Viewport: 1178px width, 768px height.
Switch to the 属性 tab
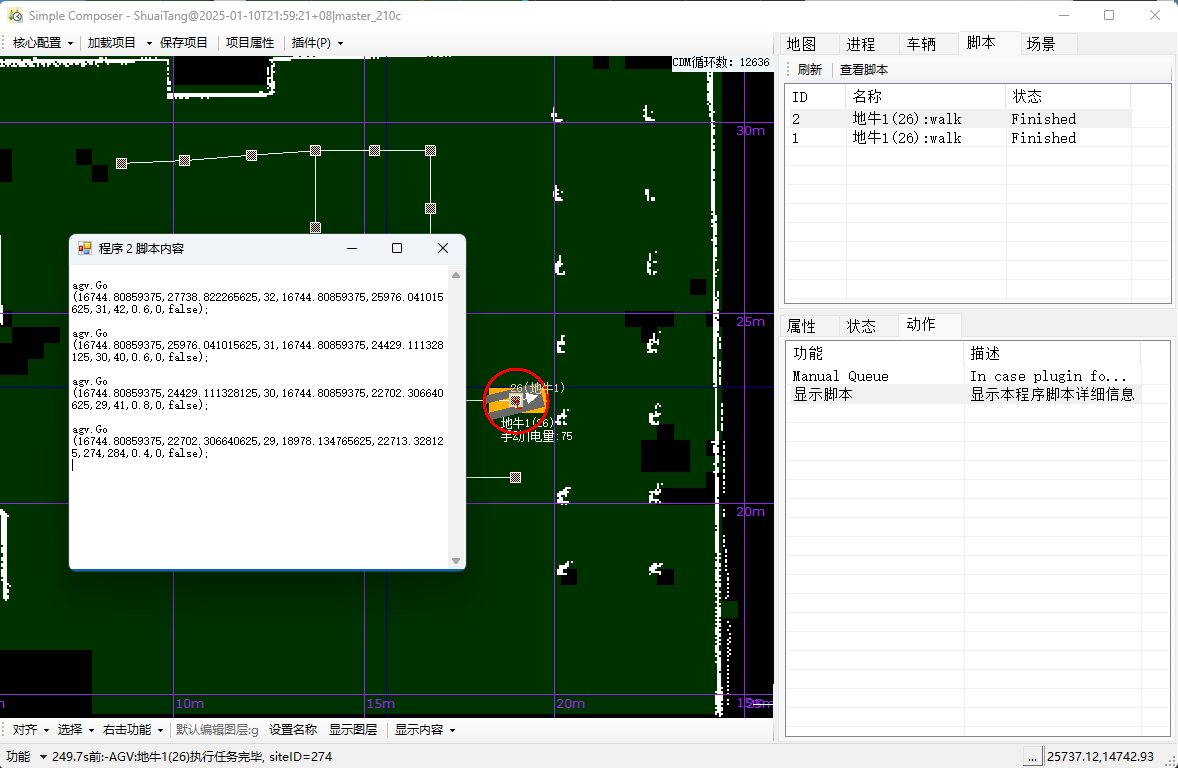(x=801, y=326)
